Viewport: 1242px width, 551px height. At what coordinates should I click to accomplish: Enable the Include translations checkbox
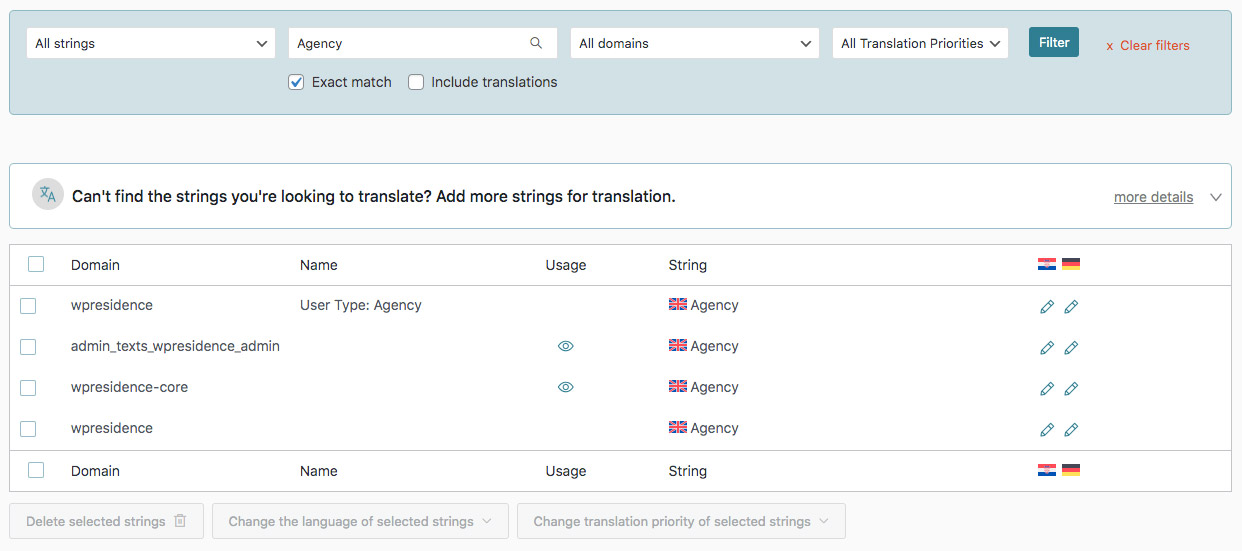pyautogui.click(x=416, y=82)
